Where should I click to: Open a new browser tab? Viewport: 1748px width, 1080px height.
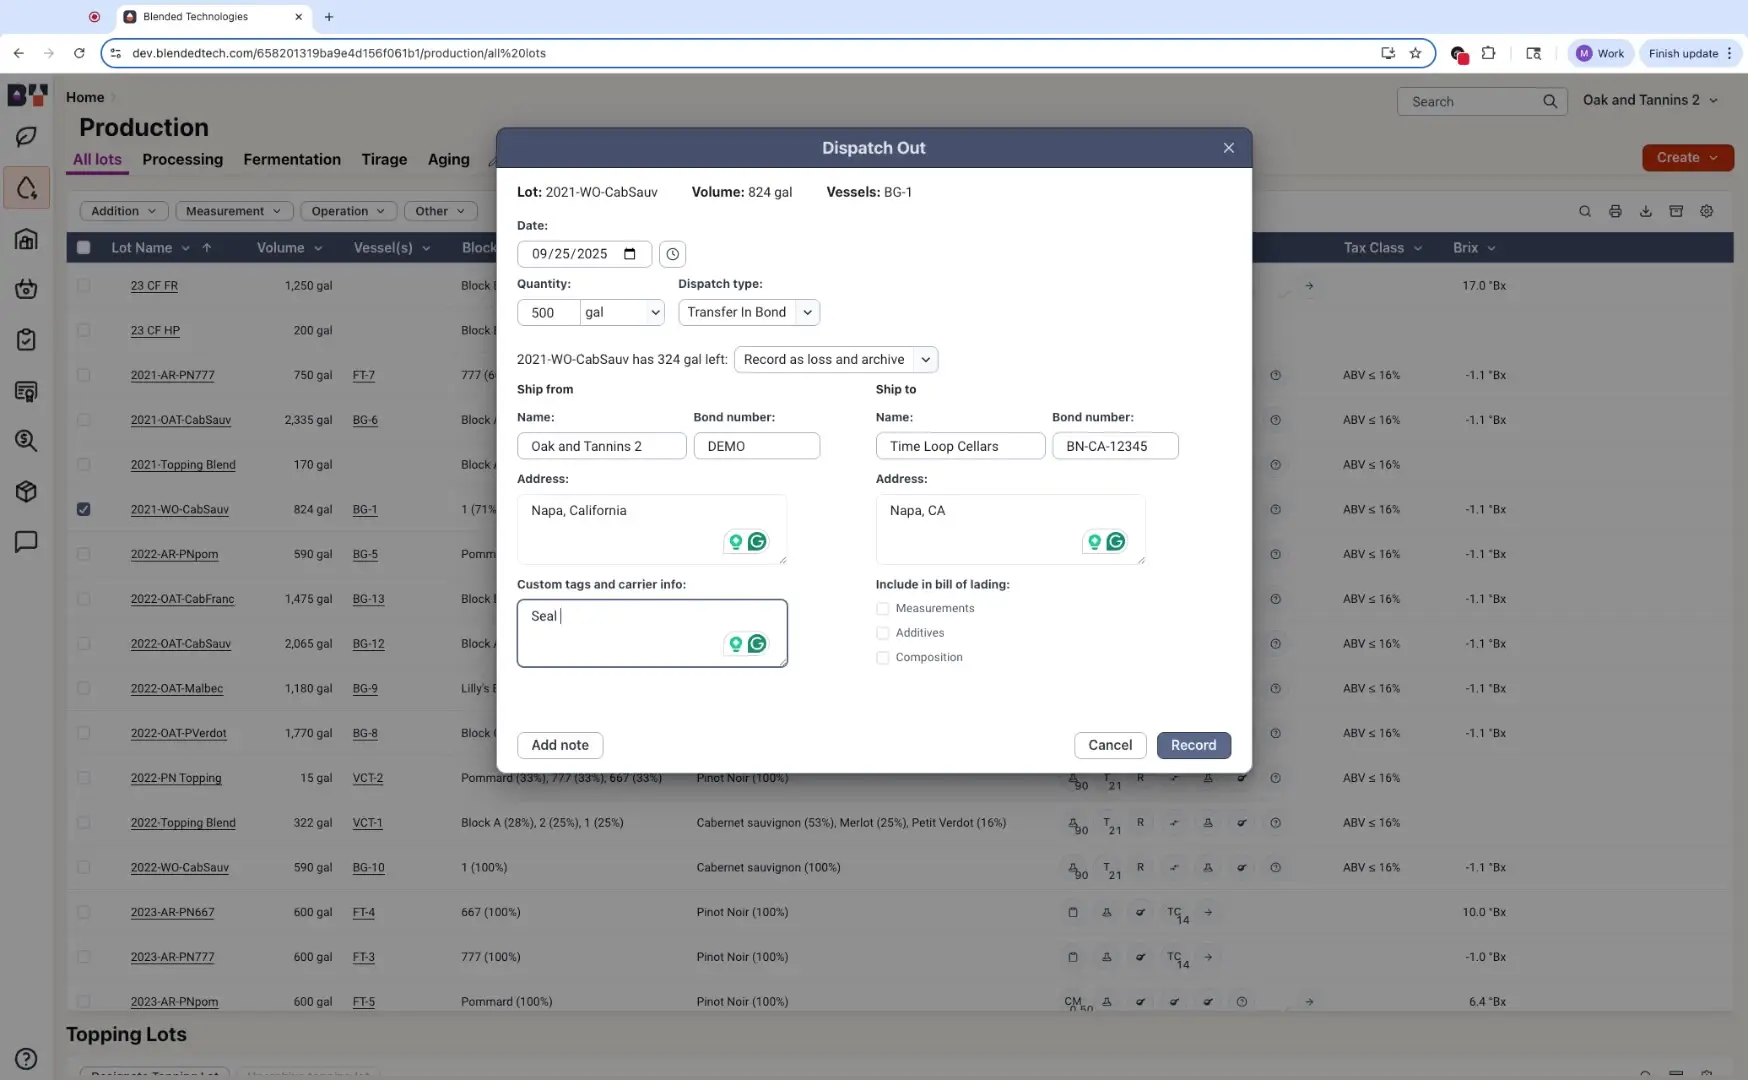tap(329, 17)
